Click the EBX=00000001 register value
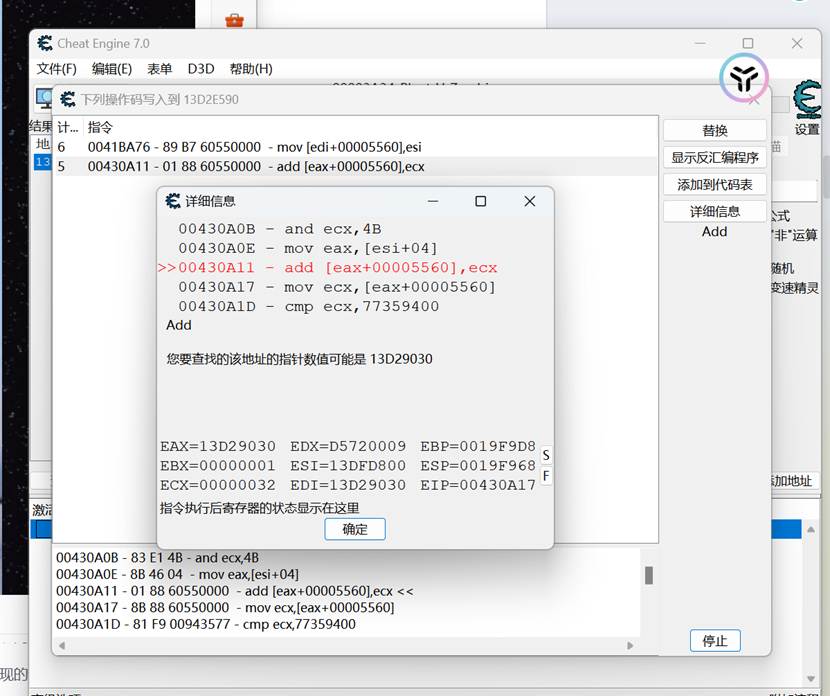830x696 pixels. tap(218, 466)
